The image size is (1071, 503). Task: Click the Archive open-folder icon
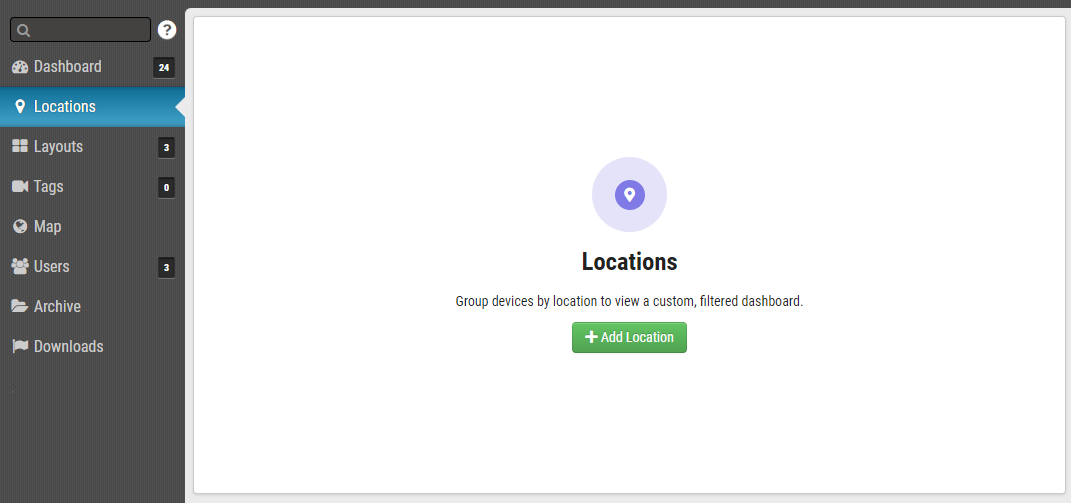20,307
